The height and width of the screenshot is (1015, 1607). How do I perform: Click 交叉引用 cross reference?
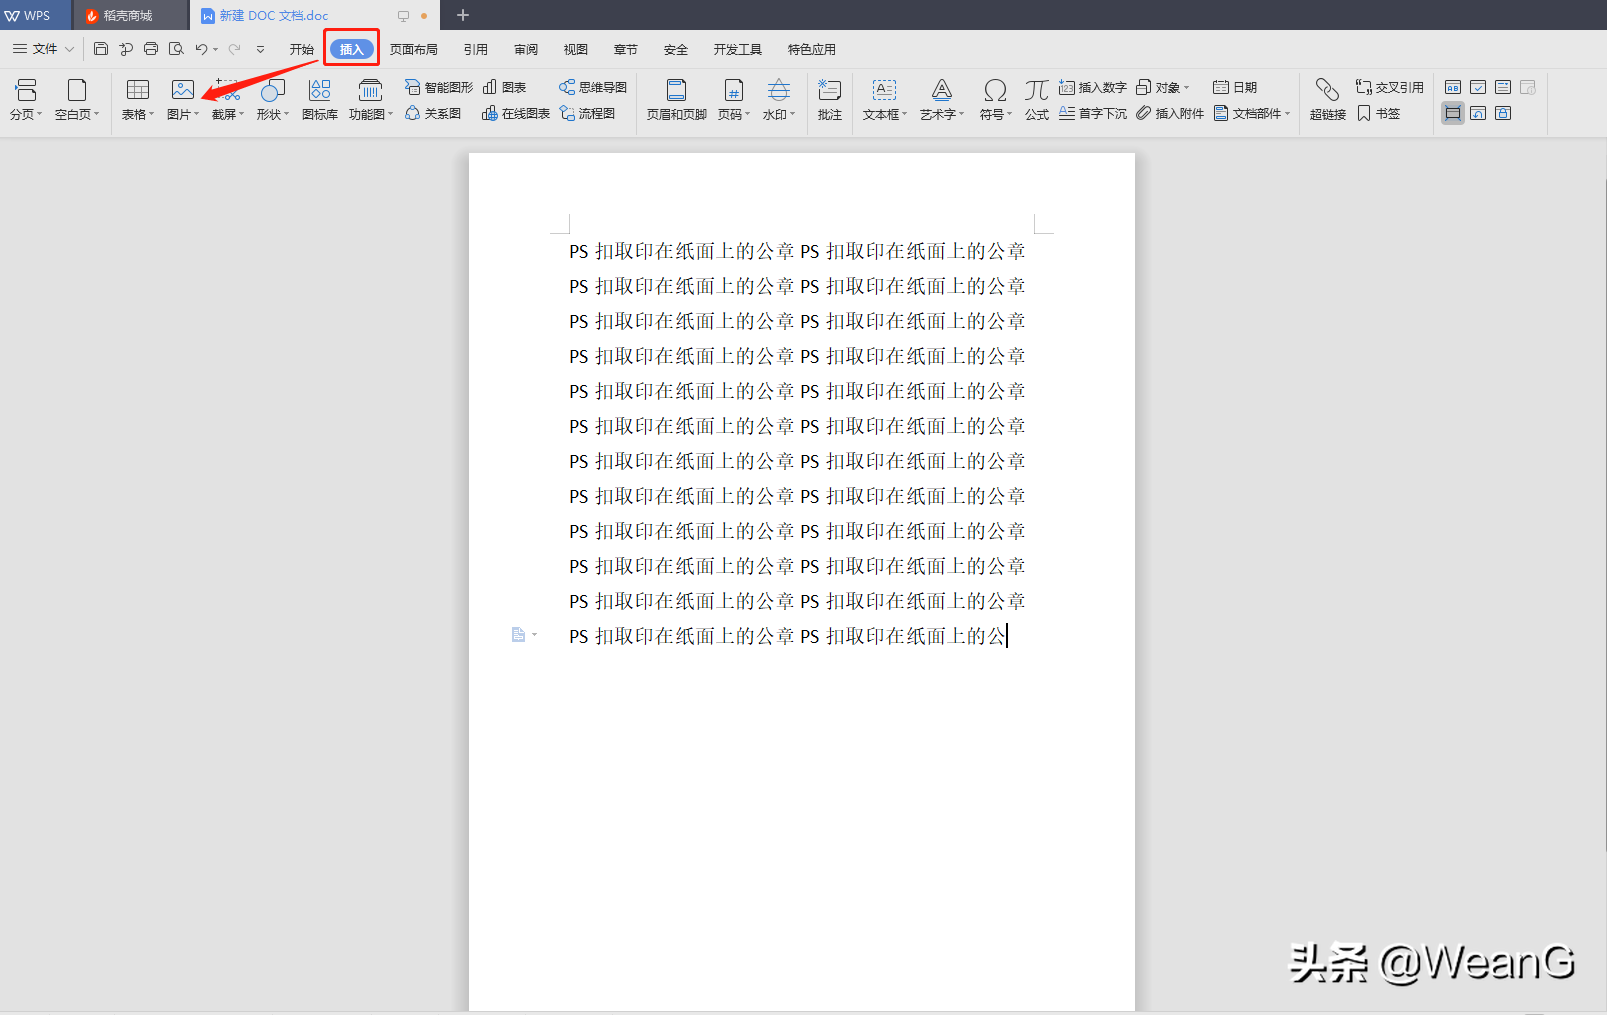click(x=1390, y=87)
